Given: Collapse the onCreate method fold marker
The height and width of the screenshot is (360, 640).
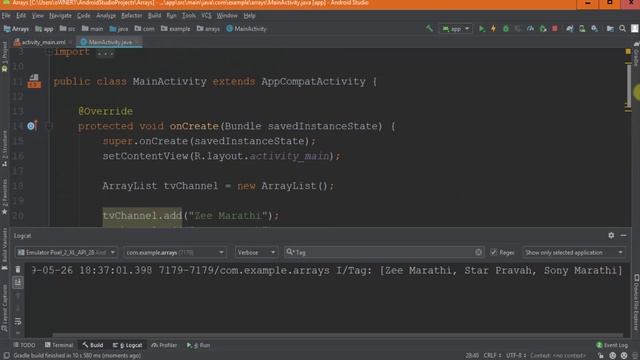Looking at the screenshot, I should point(49,126).
